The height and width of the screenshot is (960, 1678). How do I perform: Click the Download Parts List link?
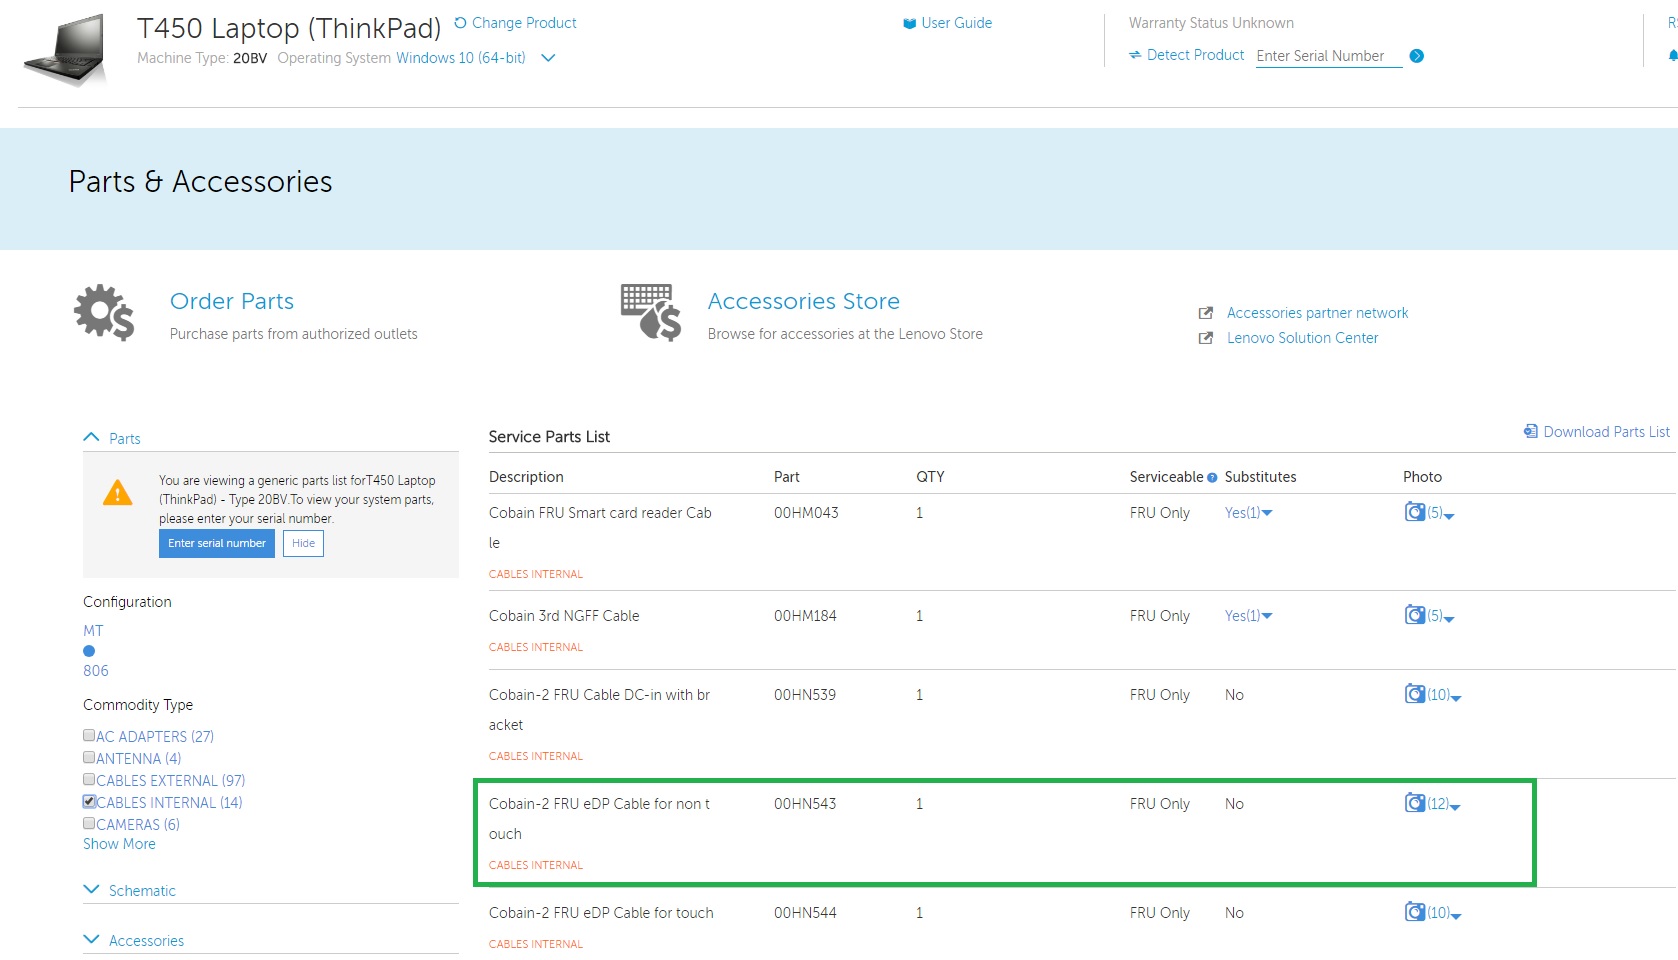(1606, 432)
